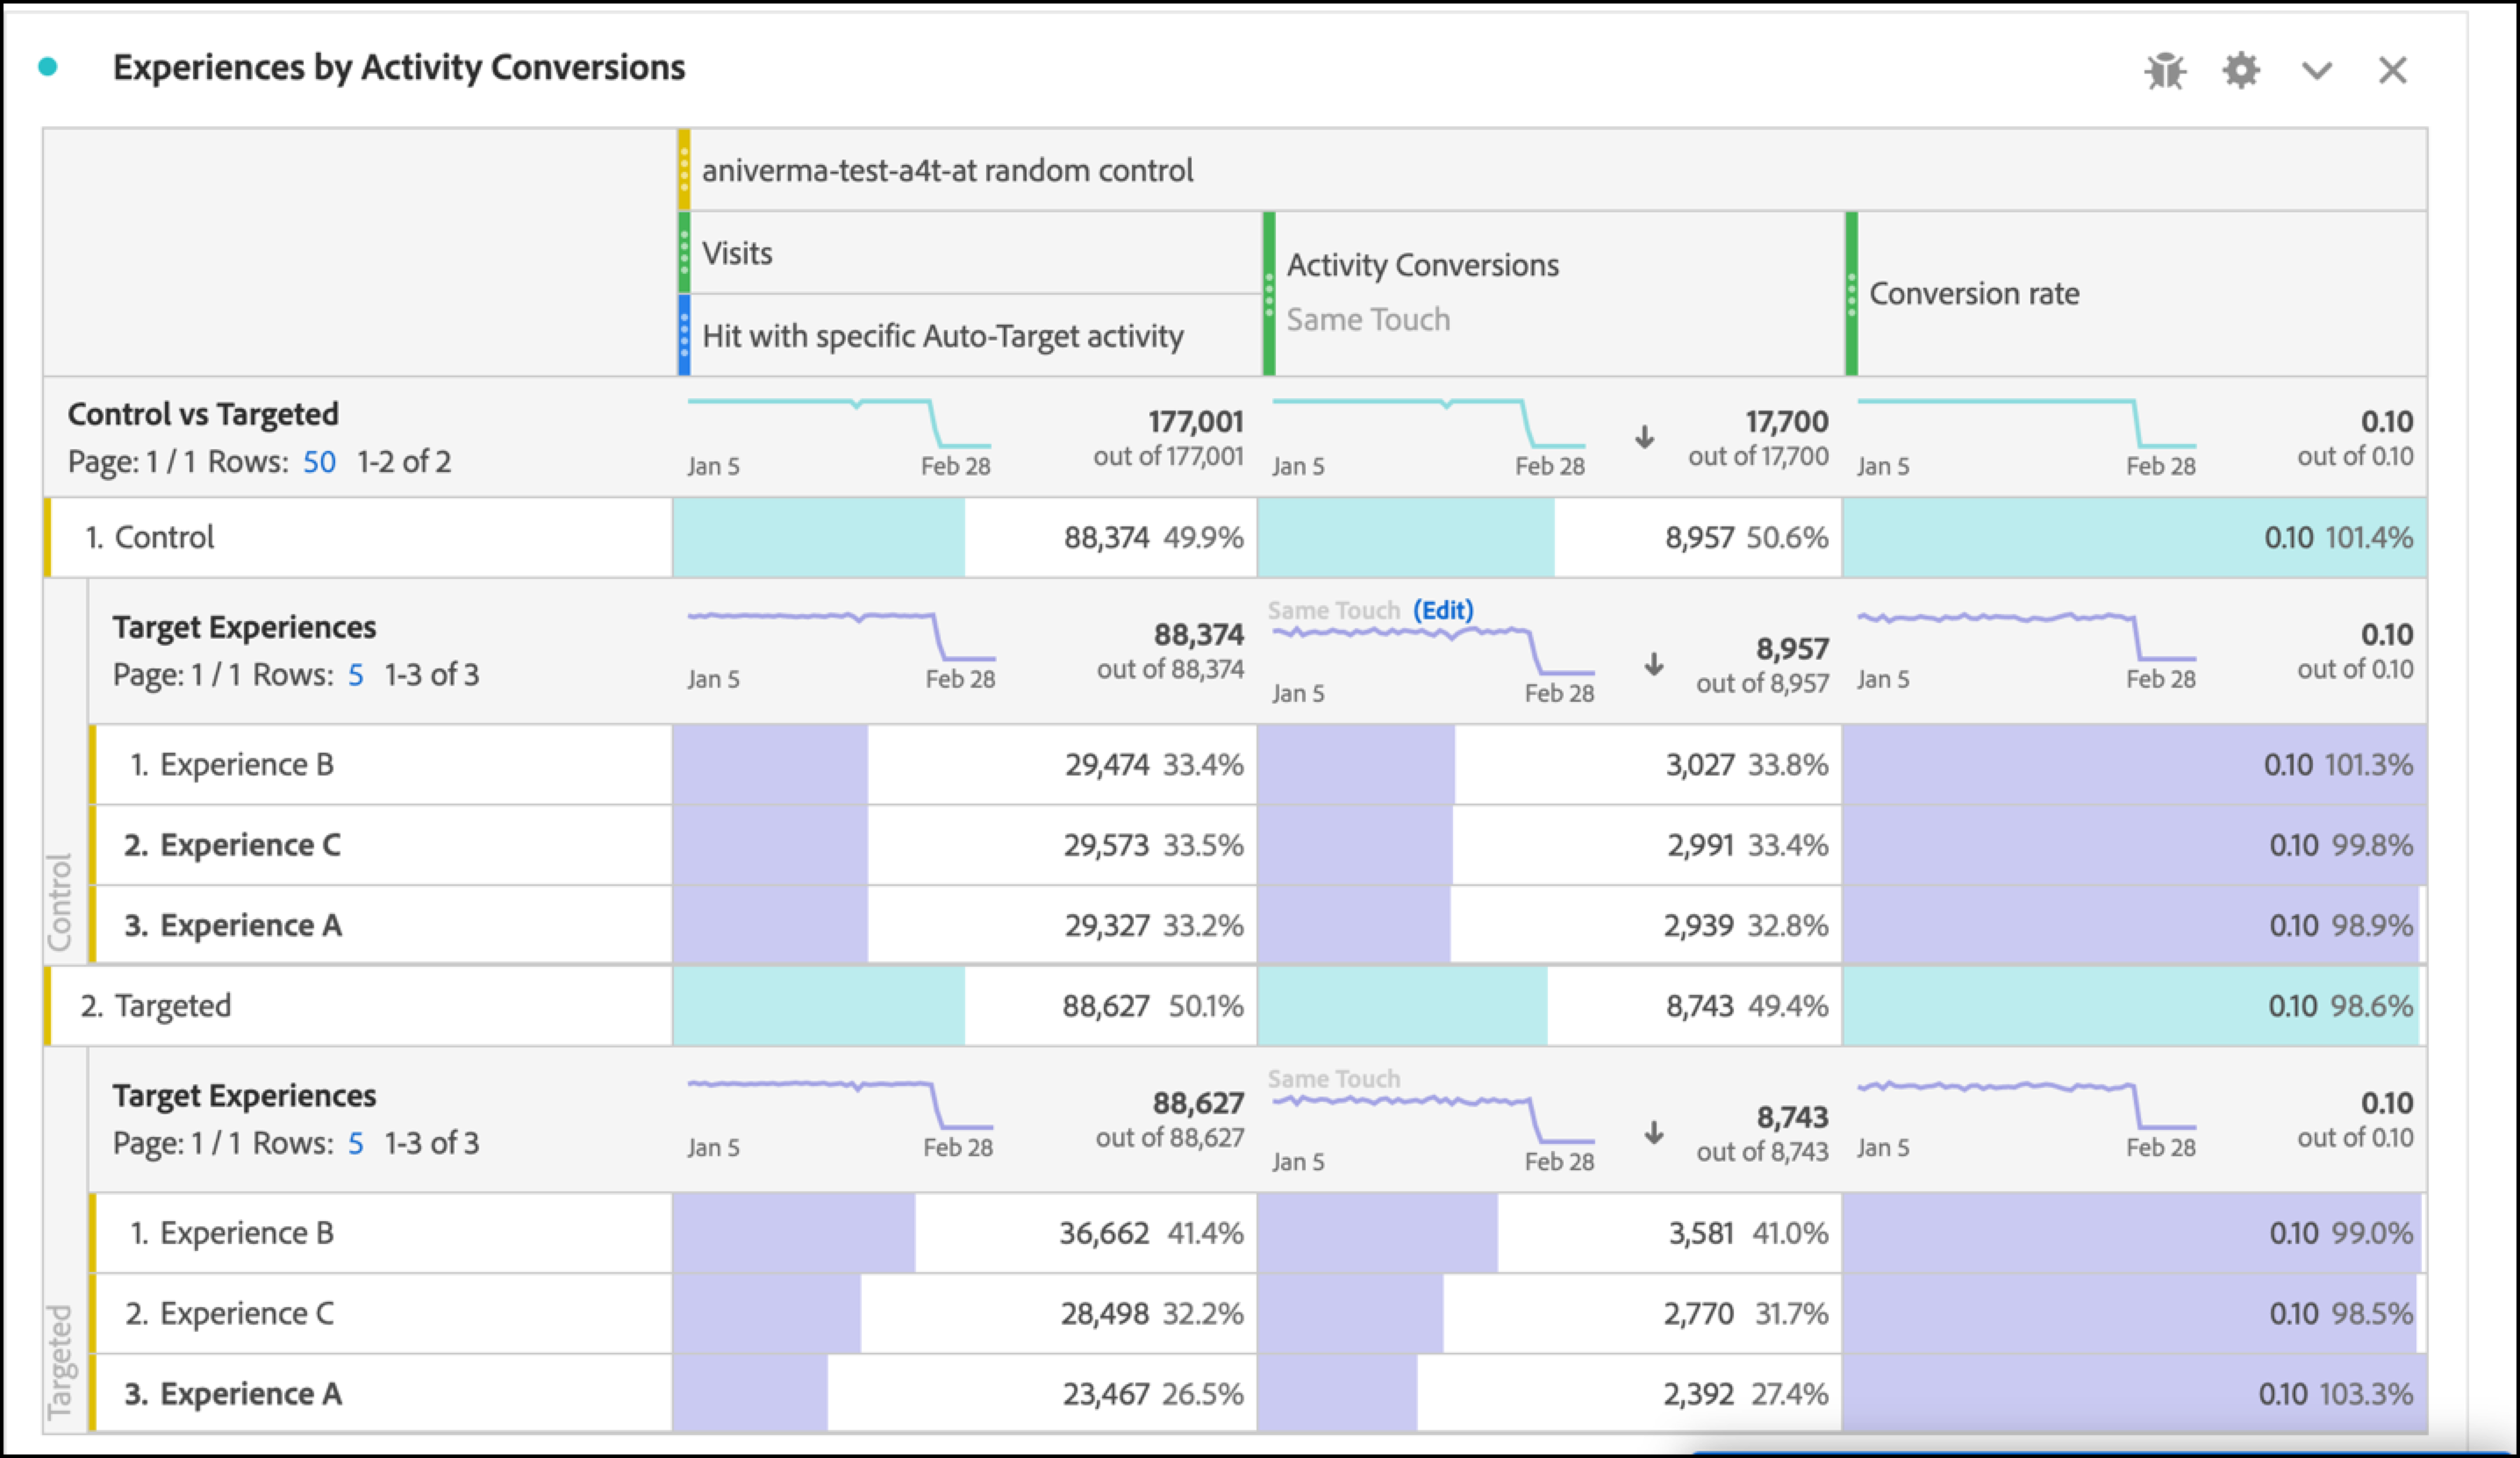The image size is (2520, 1458).
Task: Click sort arrow beside 8,957 out of 8,957
Action: [x=1654, y=664]
